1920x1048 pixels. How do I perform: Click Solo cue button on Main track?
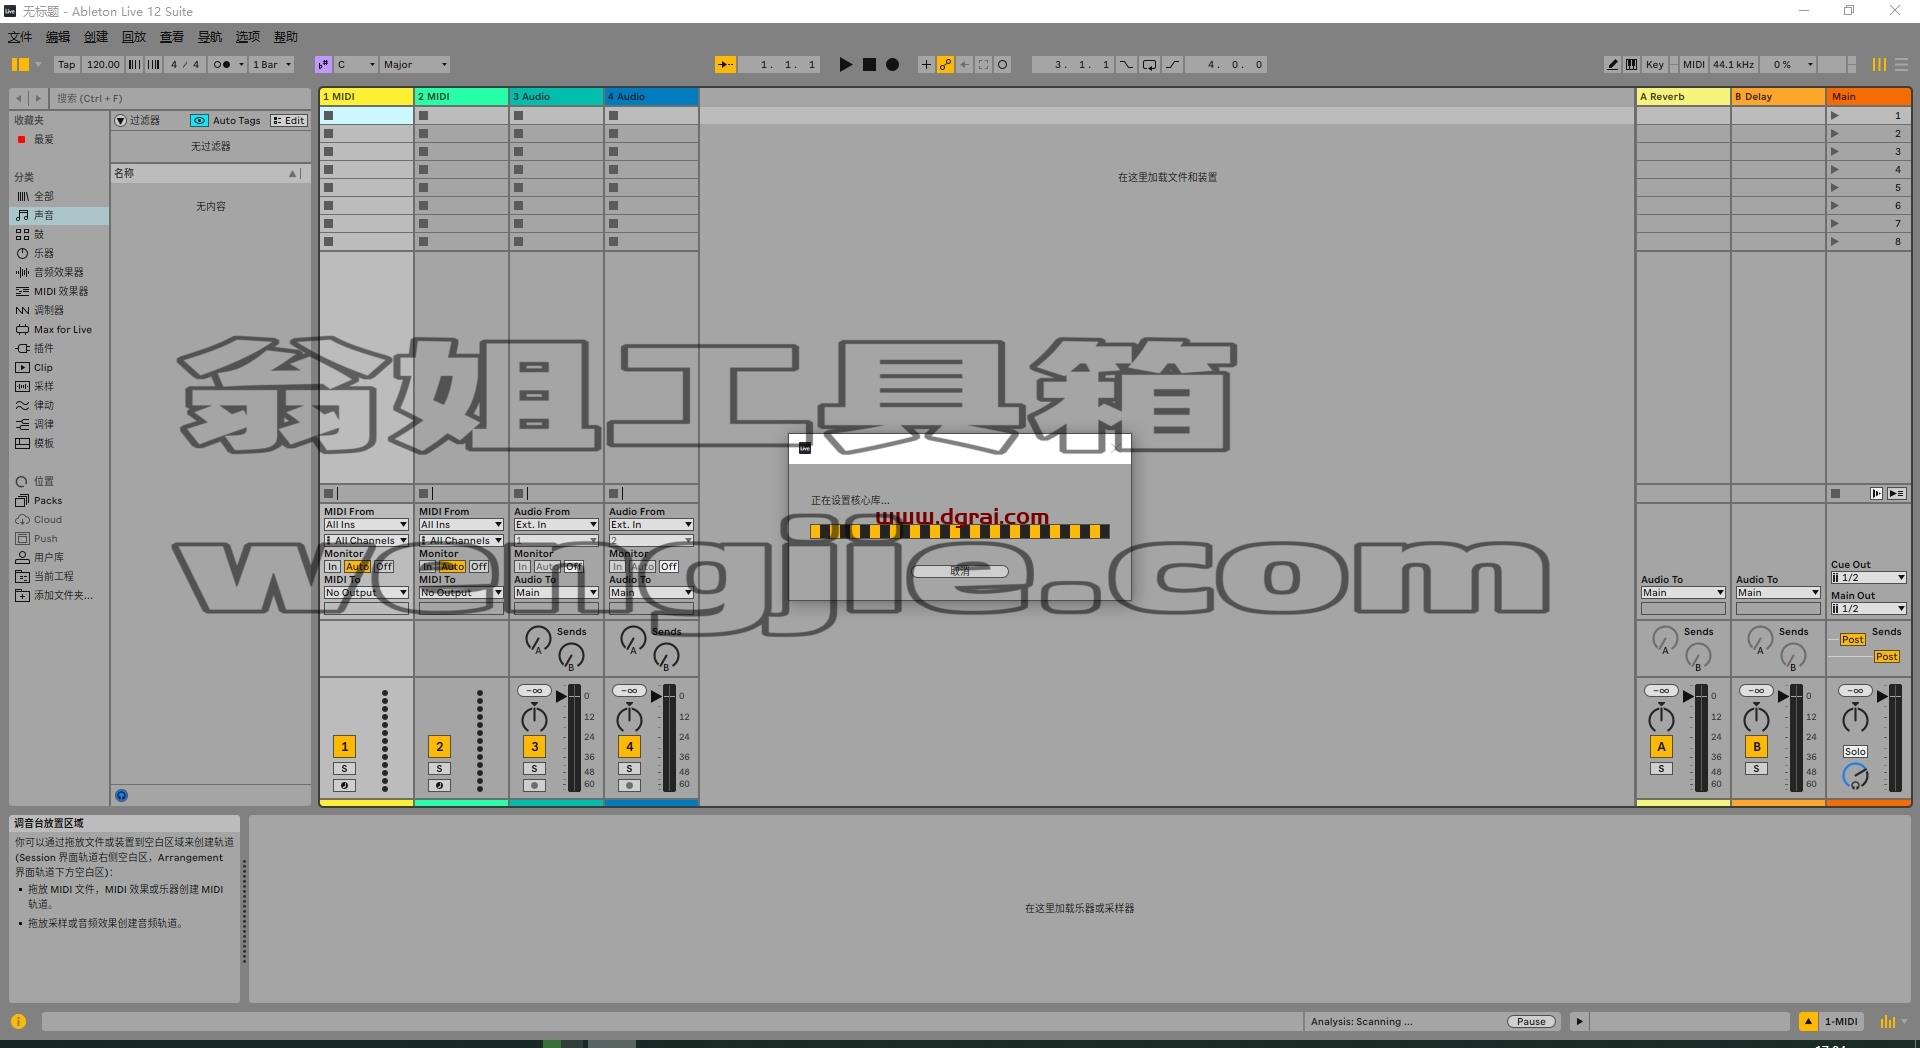(1855, 751)
